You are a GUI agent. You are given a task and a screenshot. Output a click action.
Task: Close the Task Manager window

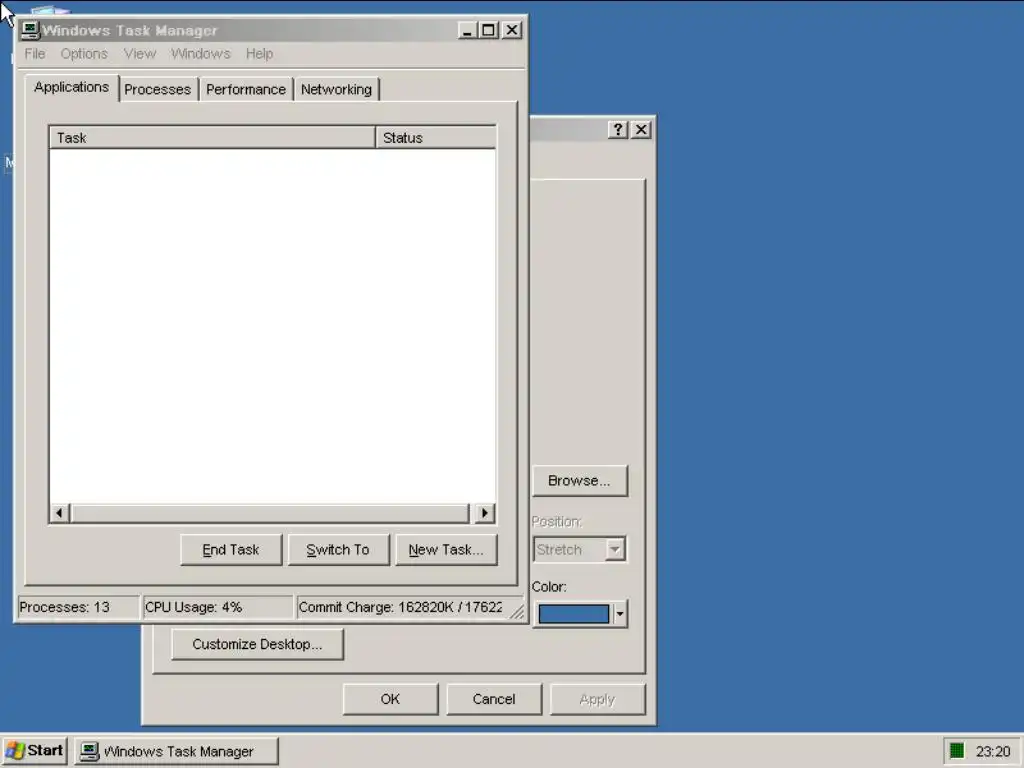[x=512, y=30]
